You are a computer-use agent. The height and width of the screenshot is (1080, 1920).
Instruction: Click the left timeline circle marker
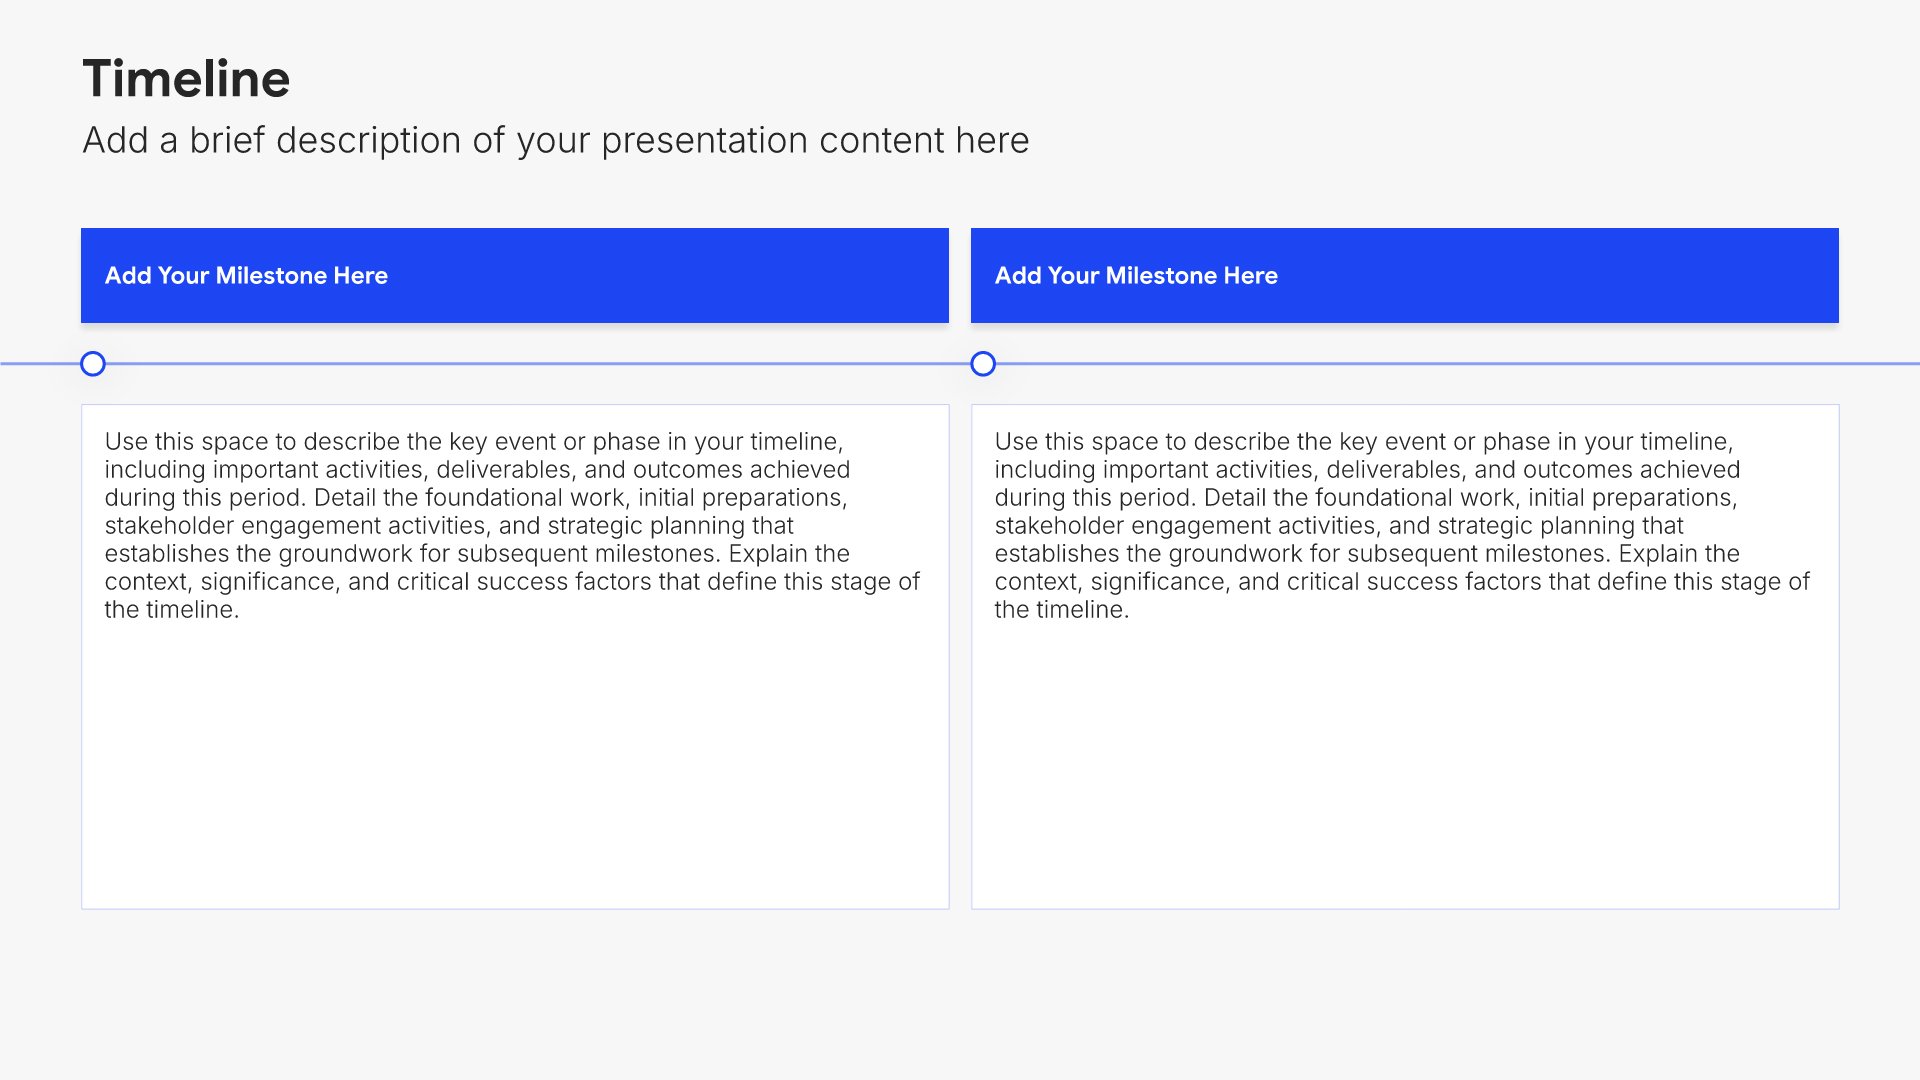[93, 364]
